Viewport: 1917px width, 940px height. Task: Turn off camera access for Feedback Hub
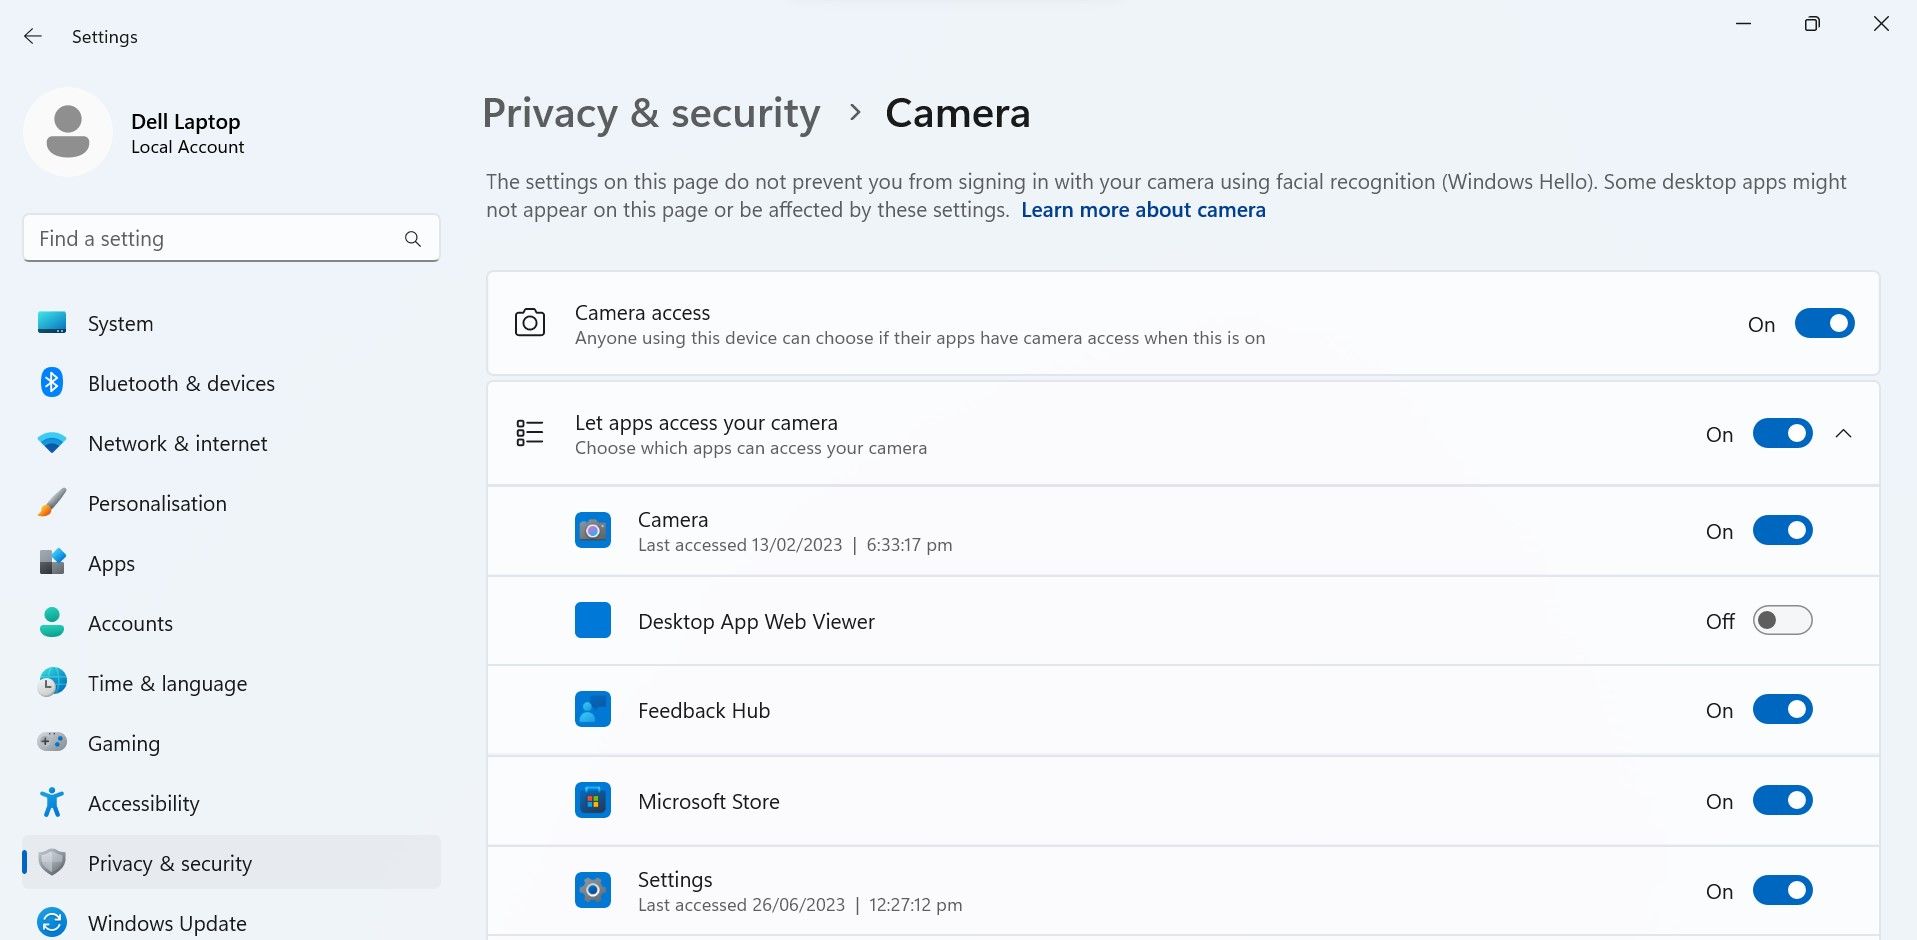pos(1783,709)
